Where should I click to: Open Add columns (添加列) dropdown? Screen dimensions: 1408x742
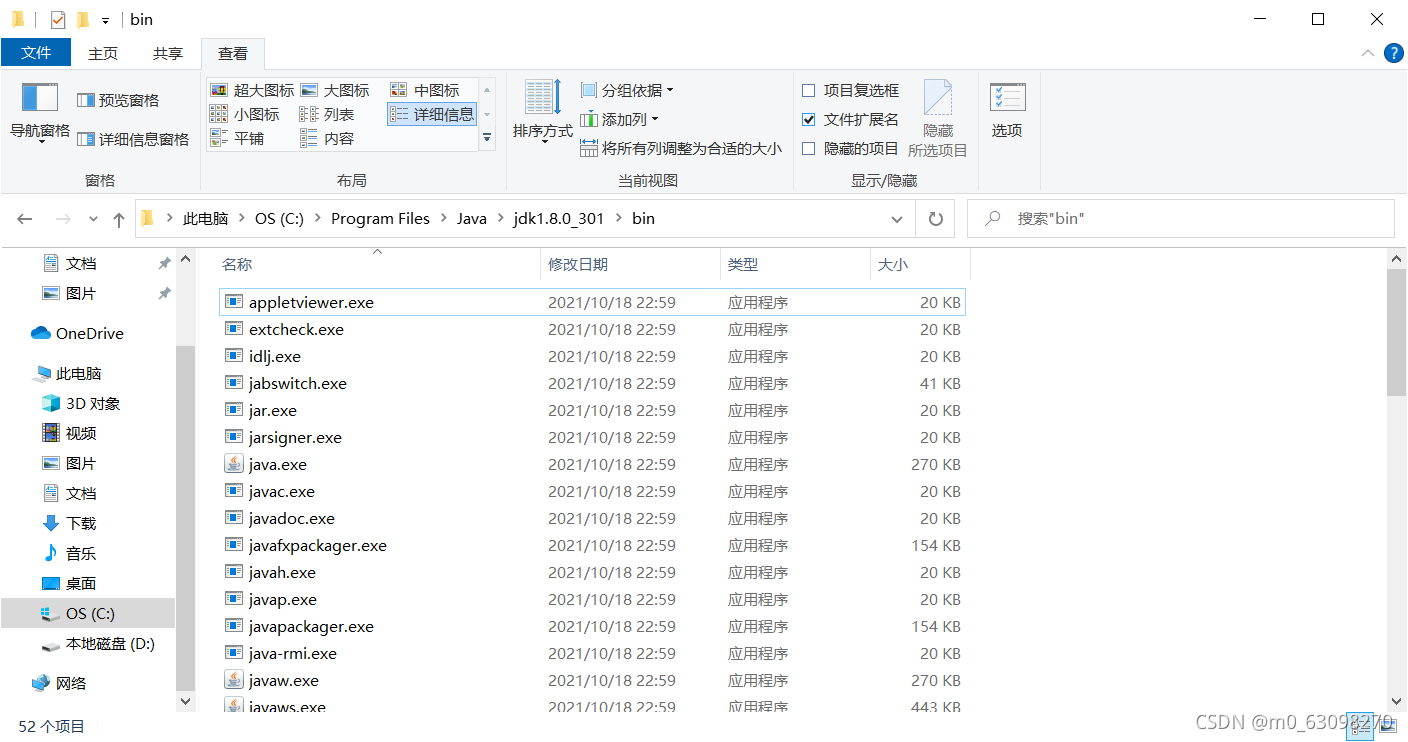click(x=620, y=119)
